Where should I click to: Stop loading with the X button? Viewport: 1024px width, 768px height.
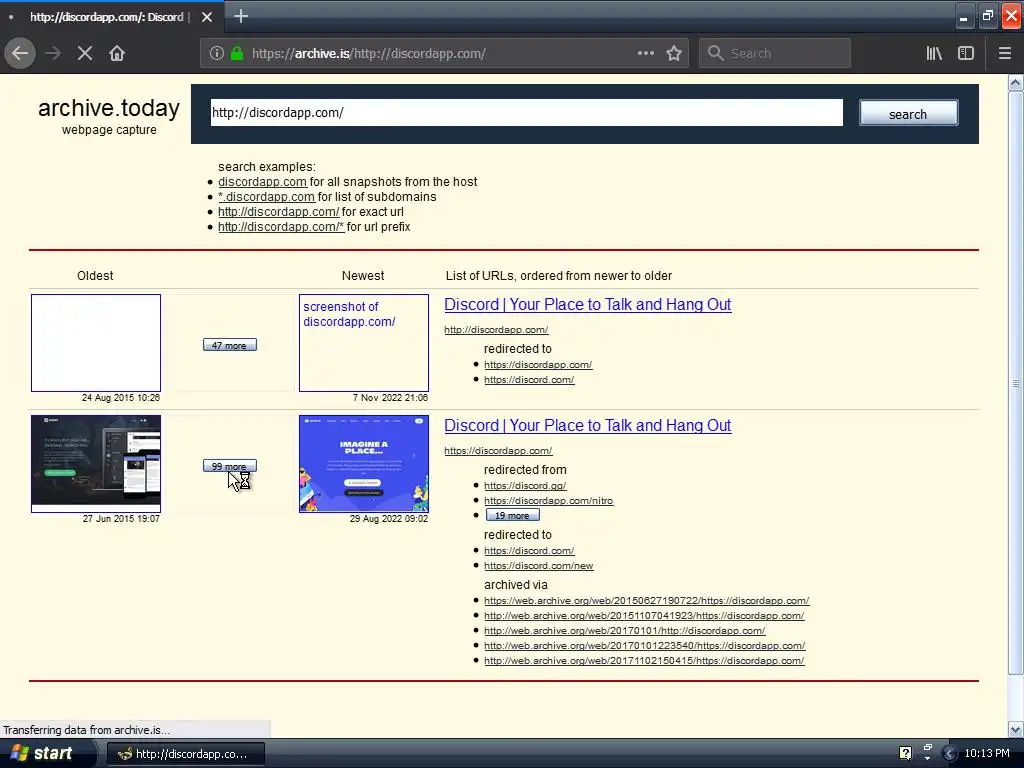pos(85,54)
